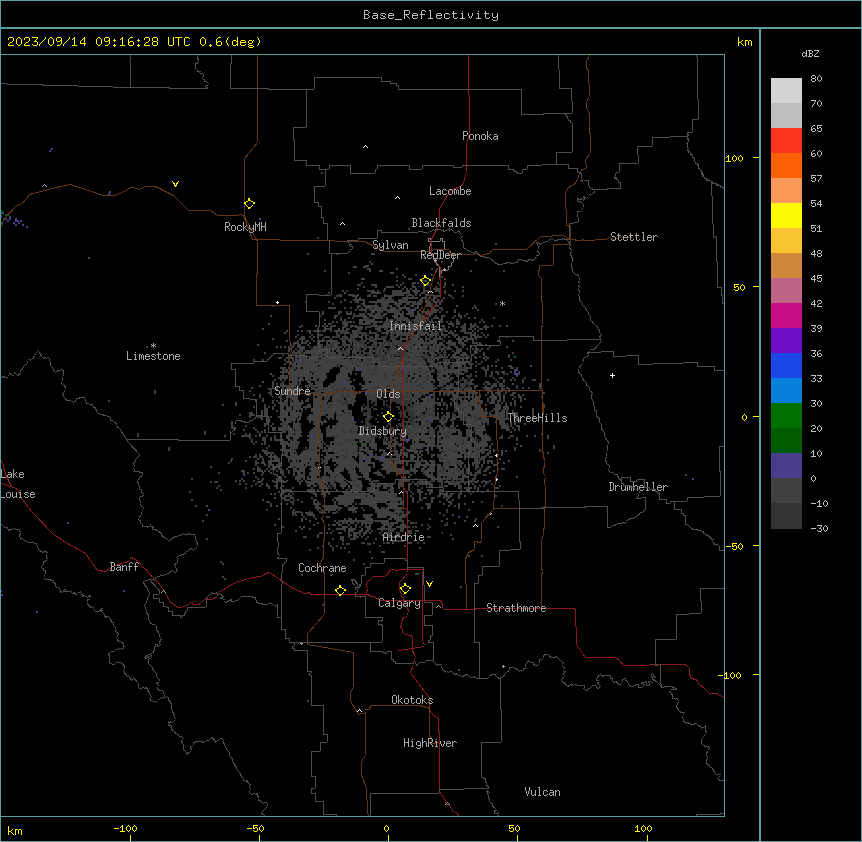
Task: Click the Stettler city label
Action: point(634,237)
